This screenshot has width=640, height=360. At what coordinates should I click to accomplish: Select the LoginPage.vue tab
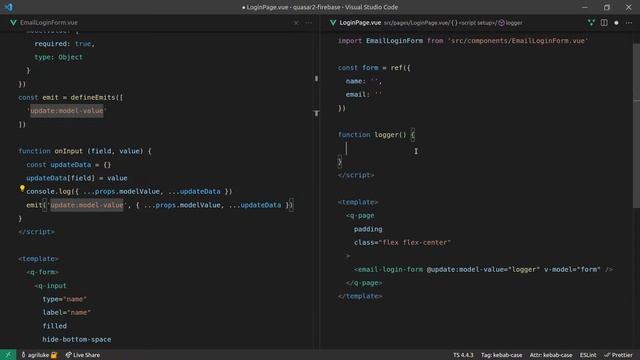coord(360,23)
